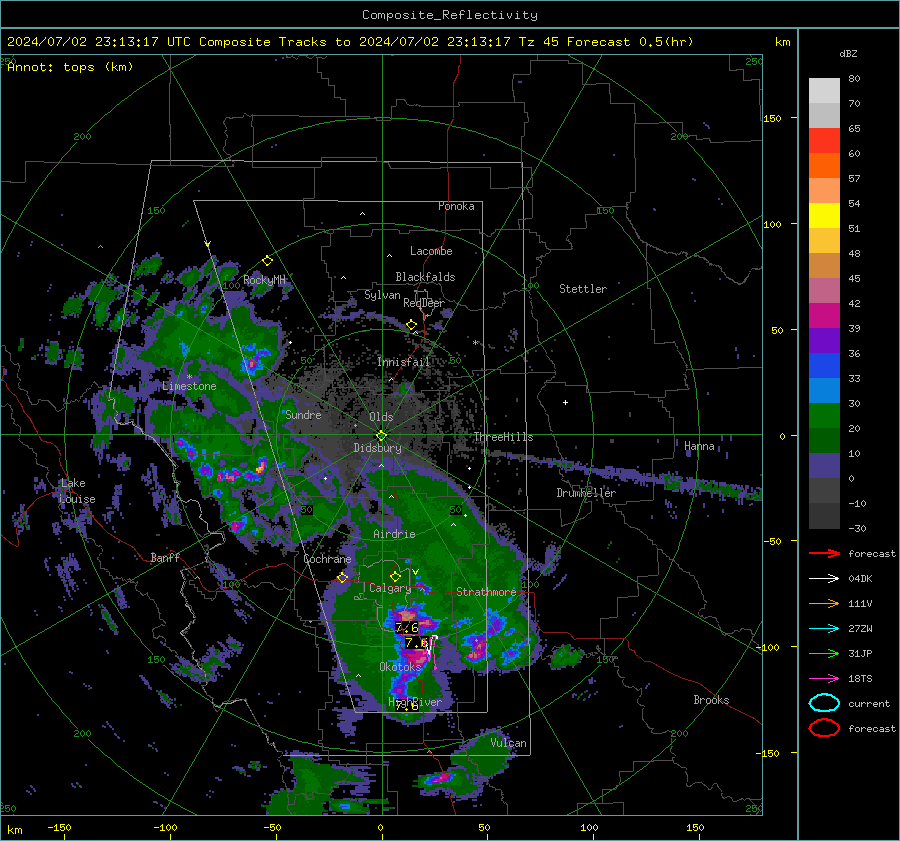Click the magenta 18TS arrow icon
Viewport: 900px width, 841px height.
point(824,679)
